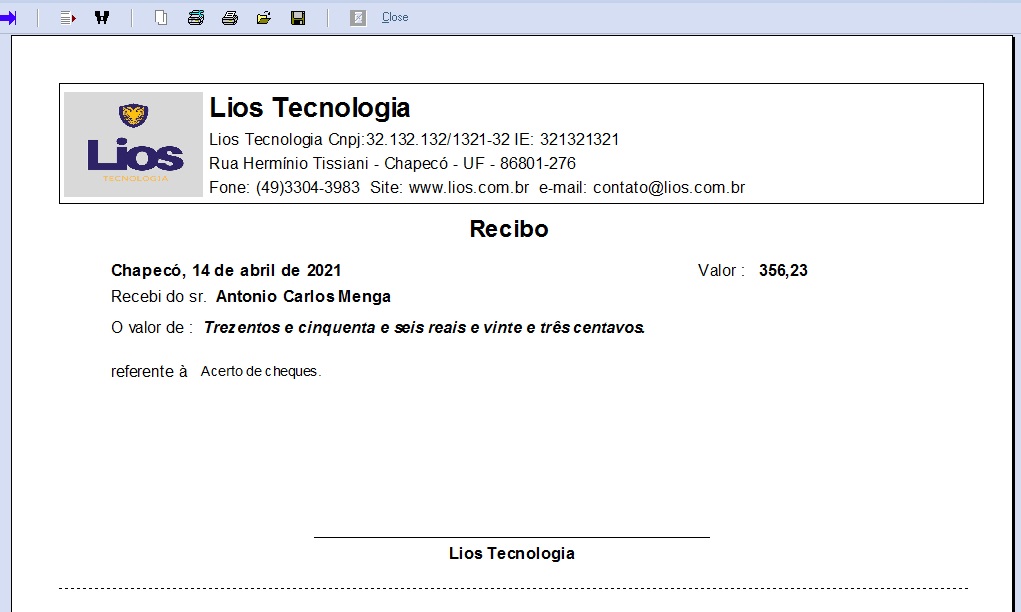Open printer setup with the teal printer icon
Viewport: 1021px width, 612px height.
(x=196, y=18)
